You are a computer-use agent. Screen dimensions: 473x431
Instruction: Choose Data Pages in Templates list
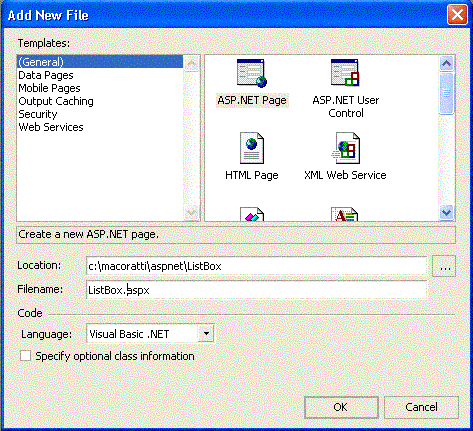[x=46, y=75]
